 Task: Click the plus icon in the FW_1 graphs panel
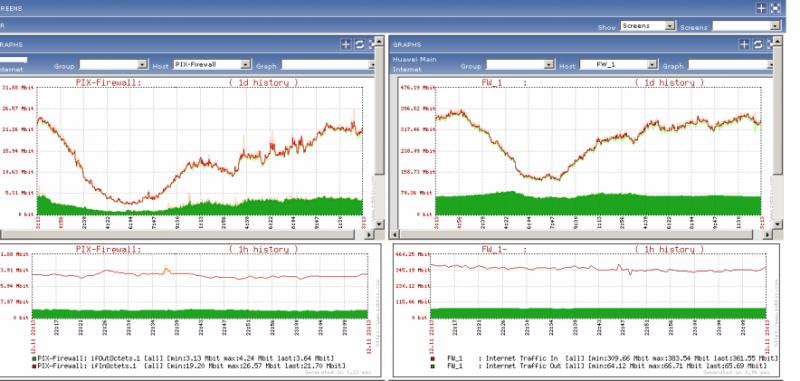coord(744,44)
